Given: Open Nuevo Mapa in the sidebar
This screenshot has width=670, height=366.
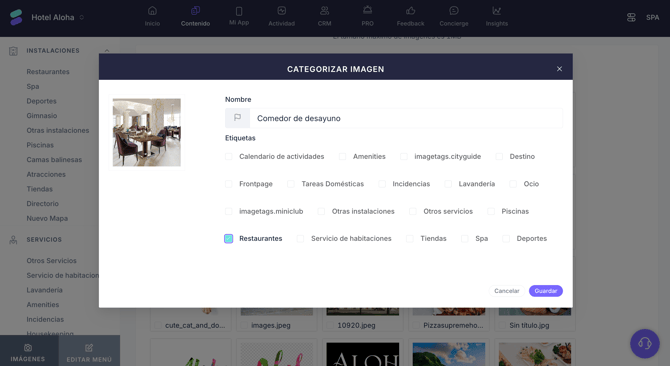Looking at the screenshot, I should click(47, 218).
